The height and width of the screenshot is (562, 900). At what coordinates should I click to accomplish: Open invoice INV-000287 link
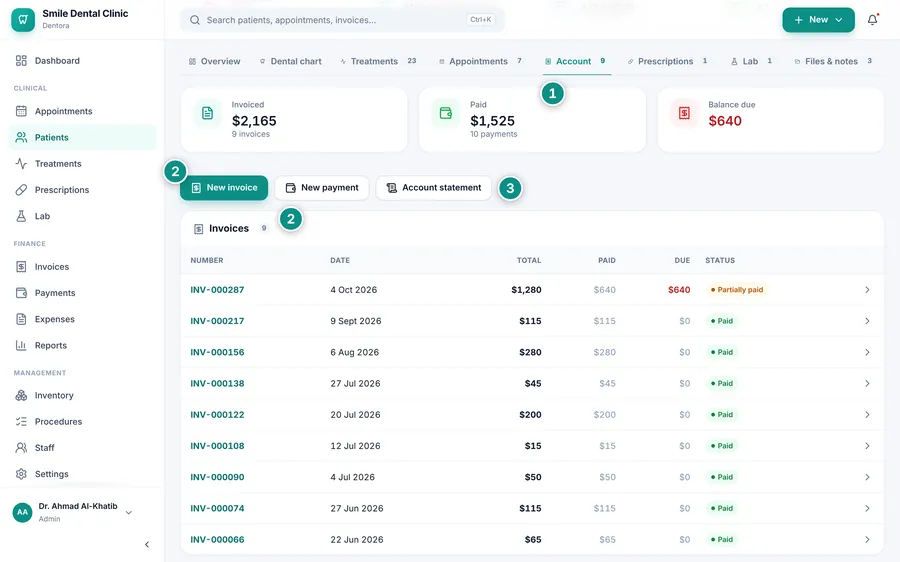point(217,290)
